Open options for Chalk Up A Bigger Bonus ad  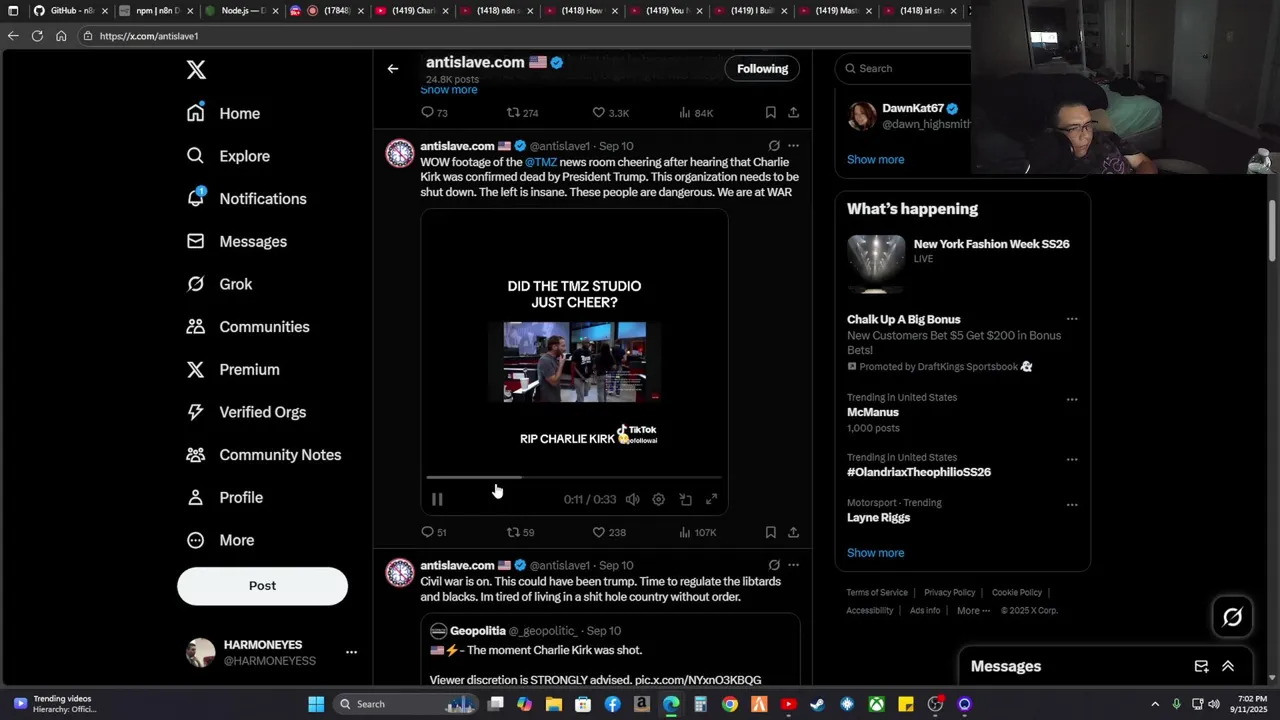click(1072, 320)
